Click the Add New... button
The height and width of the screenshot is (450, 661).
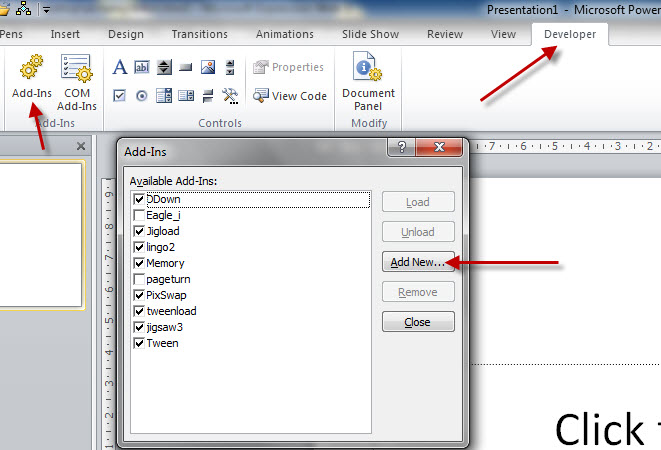coord(418,262)
